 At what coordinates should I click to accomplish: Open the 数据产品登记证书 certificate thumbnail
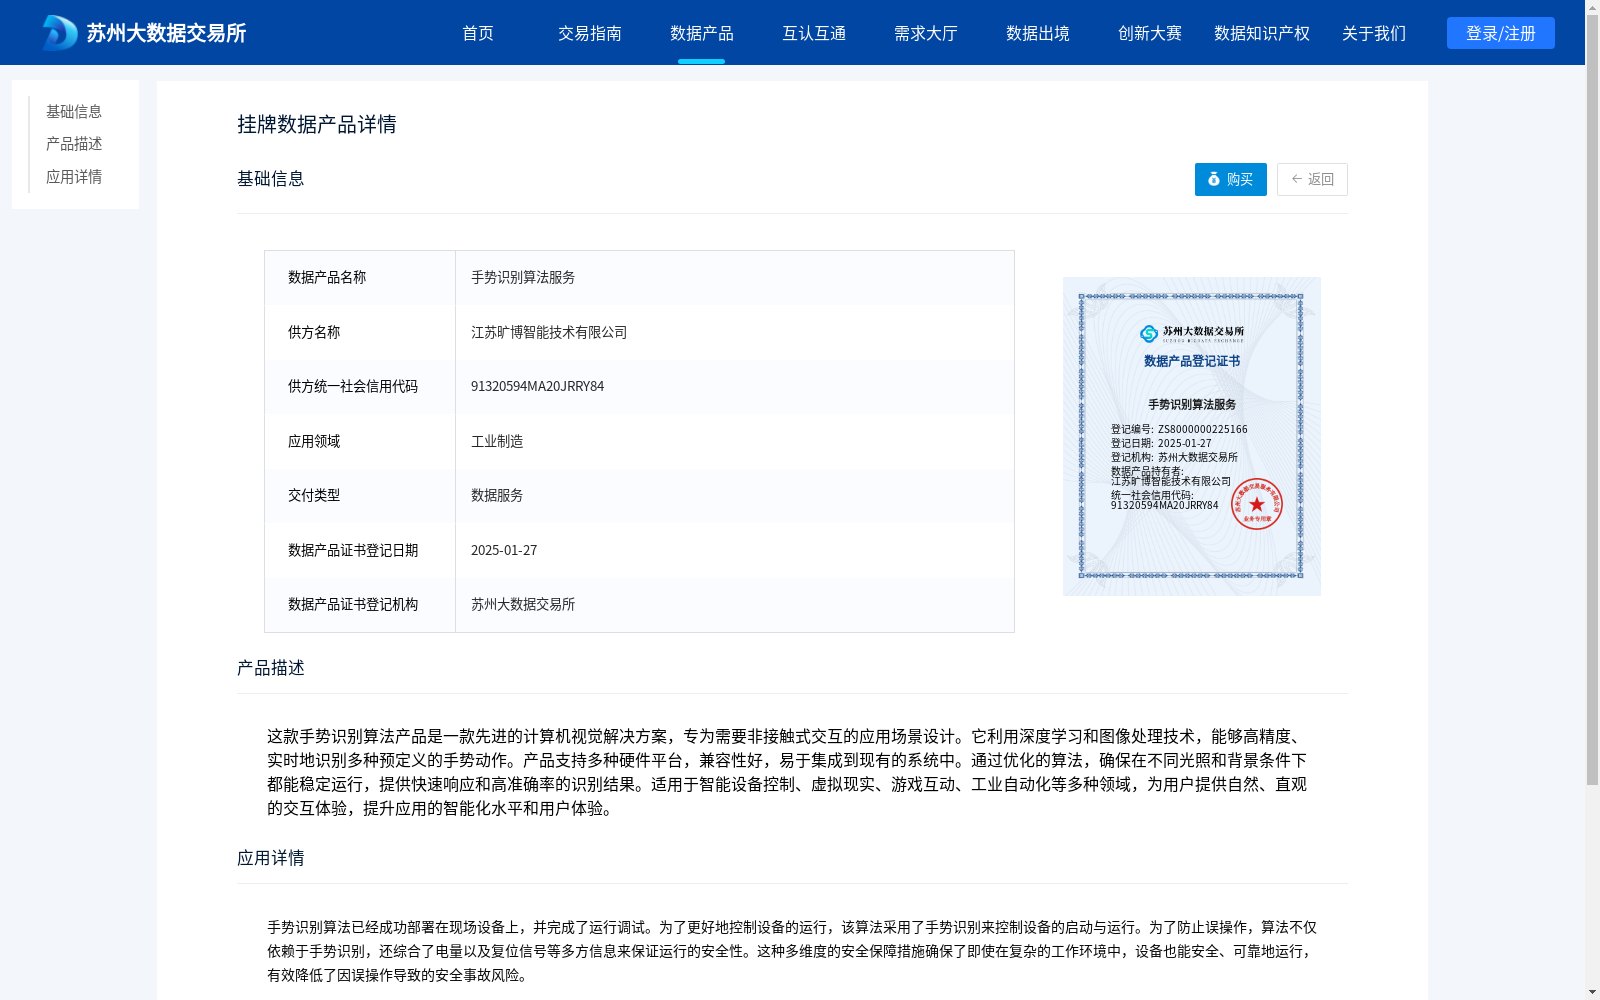pyautogui.click(x=1192, y=436)
